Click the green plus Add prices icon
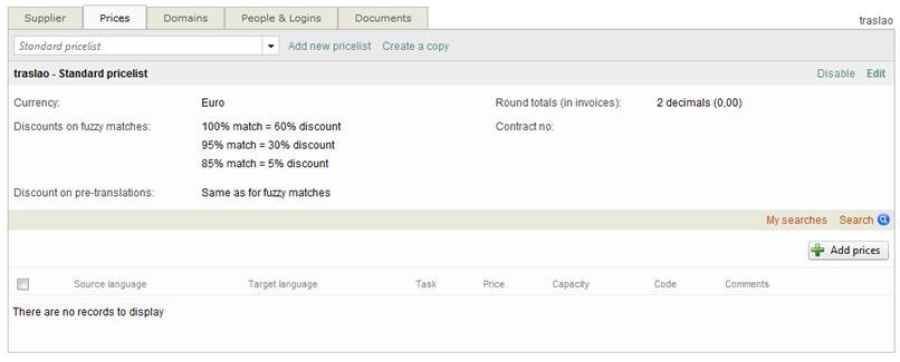Viewport: 900px width, 362px height. coord(818,250)
